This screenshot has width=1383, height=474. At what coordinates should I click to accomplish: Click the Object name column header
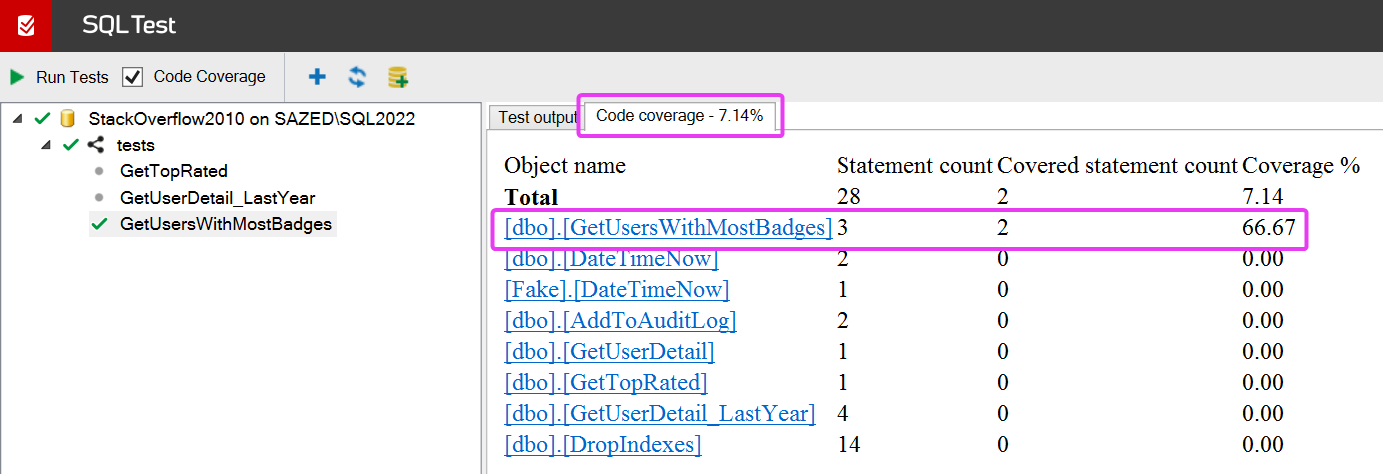tap(565, 166)
